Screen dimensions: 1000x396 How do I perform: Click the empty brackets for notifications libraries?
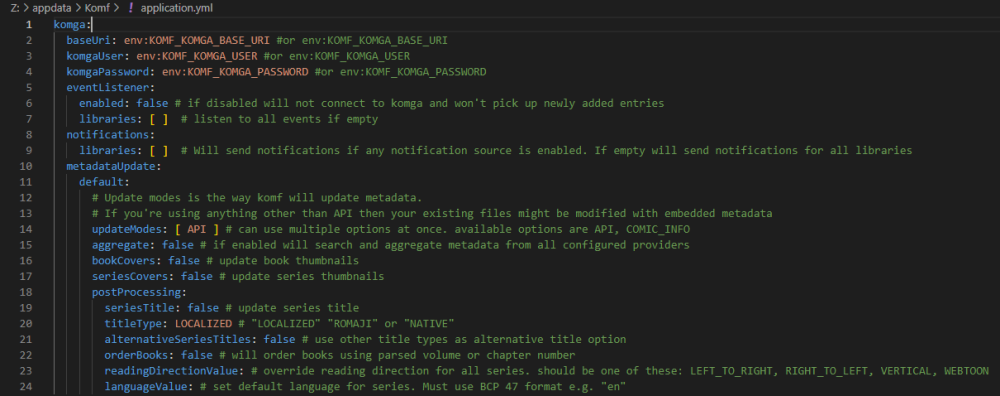tap(158, 150)
